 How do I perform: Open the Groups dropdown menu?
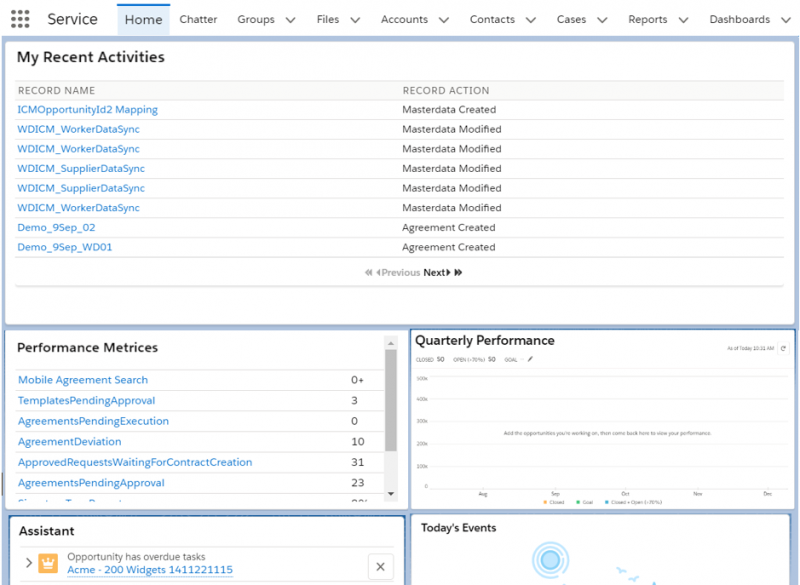tap(290, 19)
